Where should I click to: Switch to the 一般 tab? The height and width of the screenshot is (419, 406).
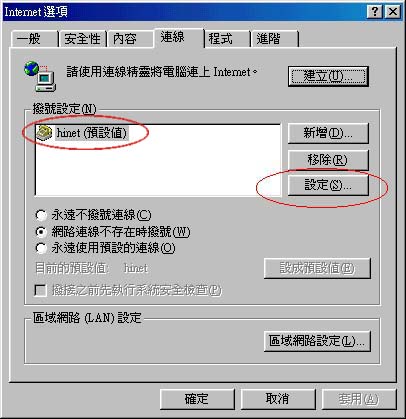pyautogui.click(x=34, y=39)
